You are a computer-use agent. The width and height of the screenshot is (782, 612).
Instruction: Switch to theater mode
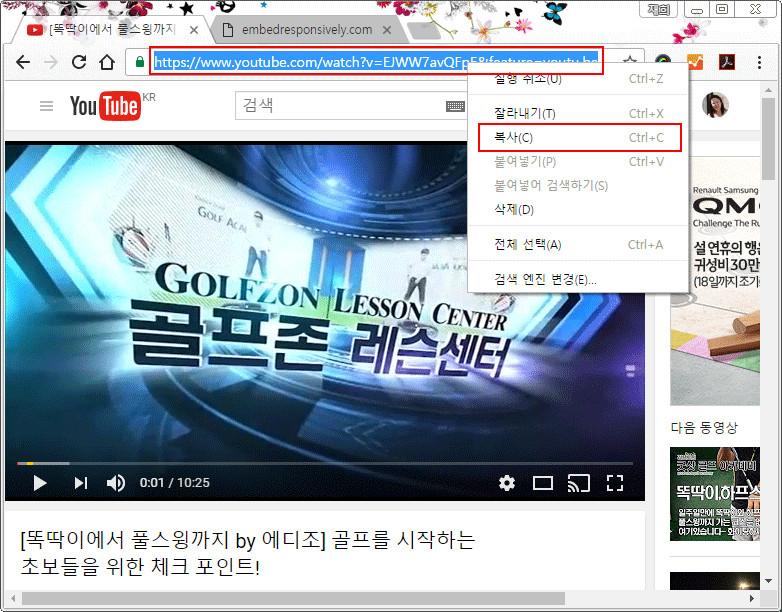[543, 483]
